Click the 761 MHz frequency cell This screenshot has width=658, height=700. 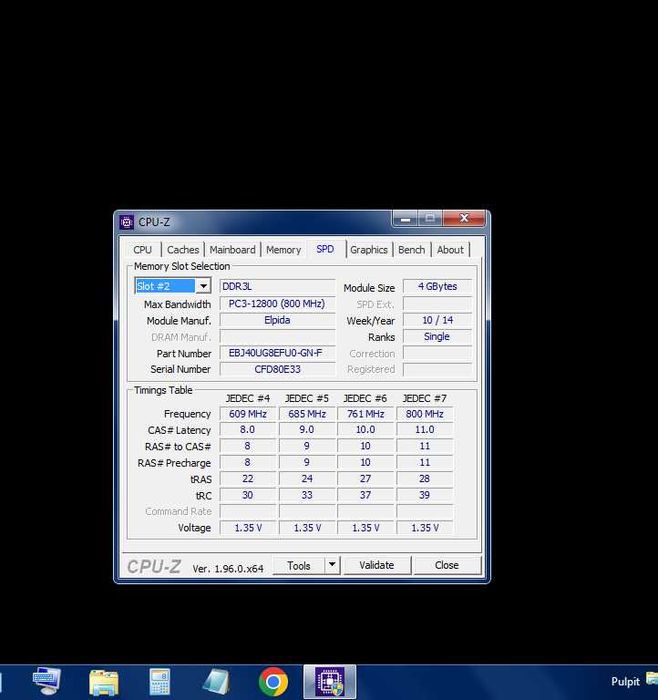point(365,414)
